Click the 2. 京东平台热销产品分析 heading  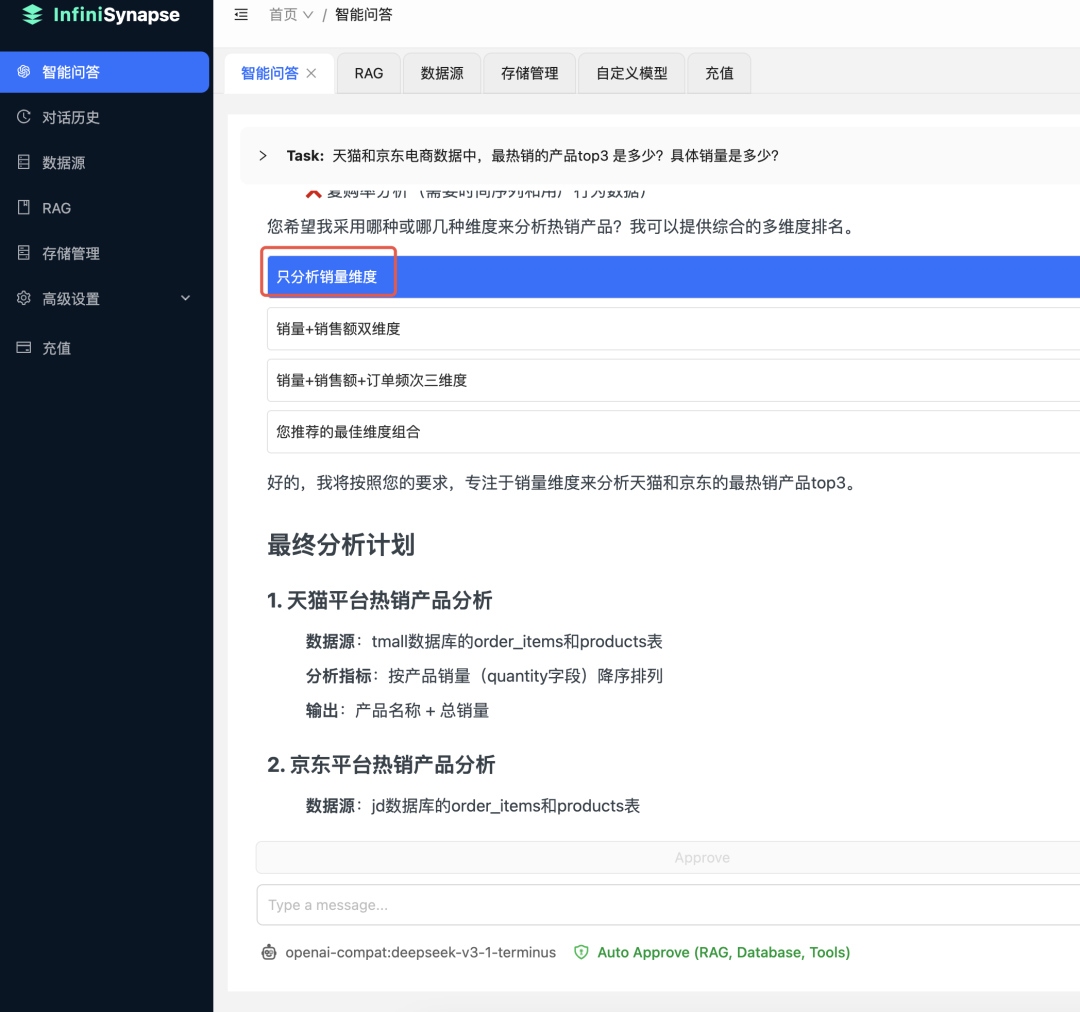381,765
